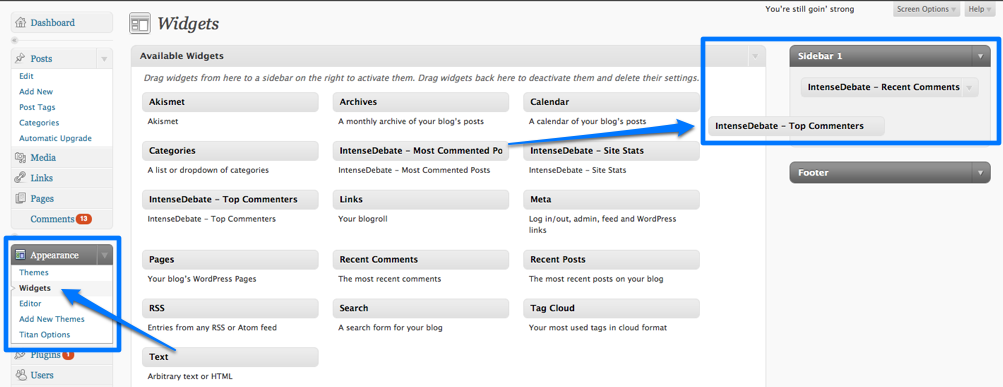Open Post Tags submenu link

pyautogui.click(x=37, y=107)
